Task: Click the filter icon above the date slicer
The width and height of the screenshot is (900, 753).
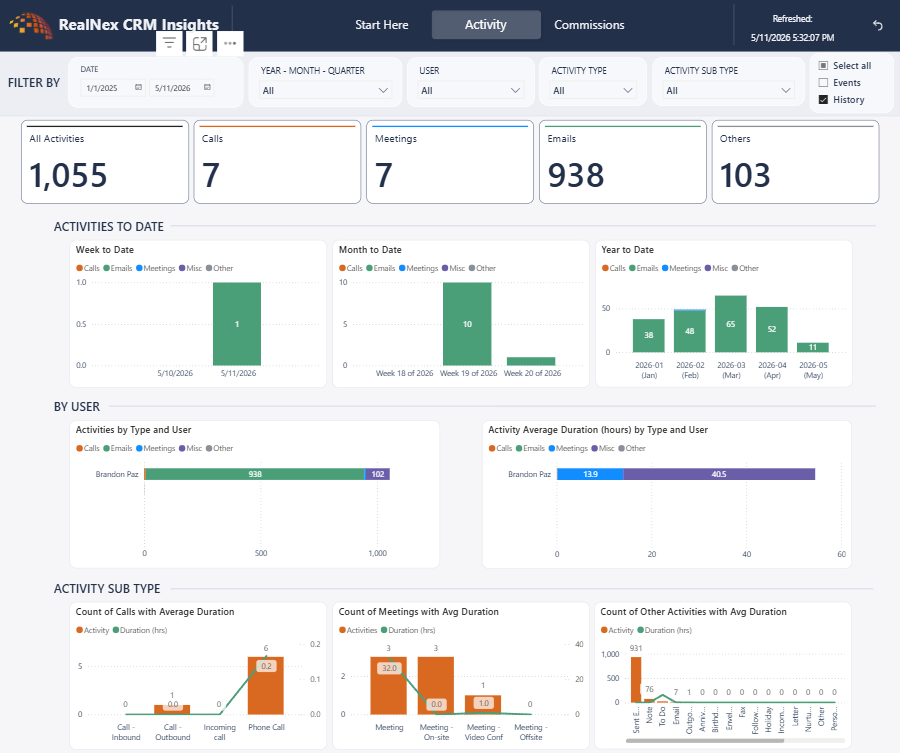Action: click(x=169, y=43)
